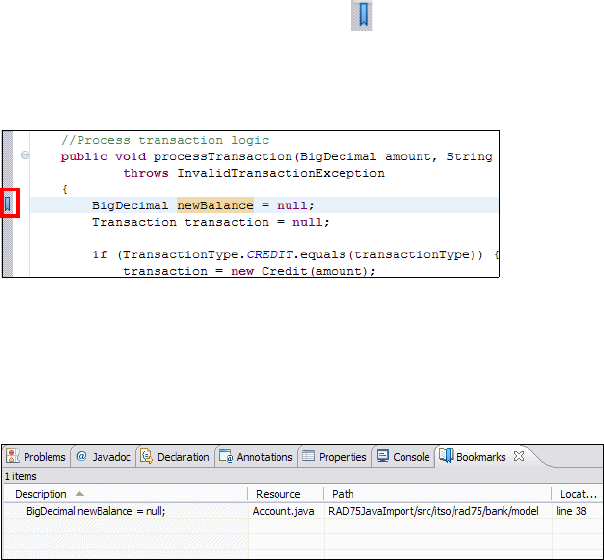Sort by the Location column header
The image size is (604, 560).
578,494
